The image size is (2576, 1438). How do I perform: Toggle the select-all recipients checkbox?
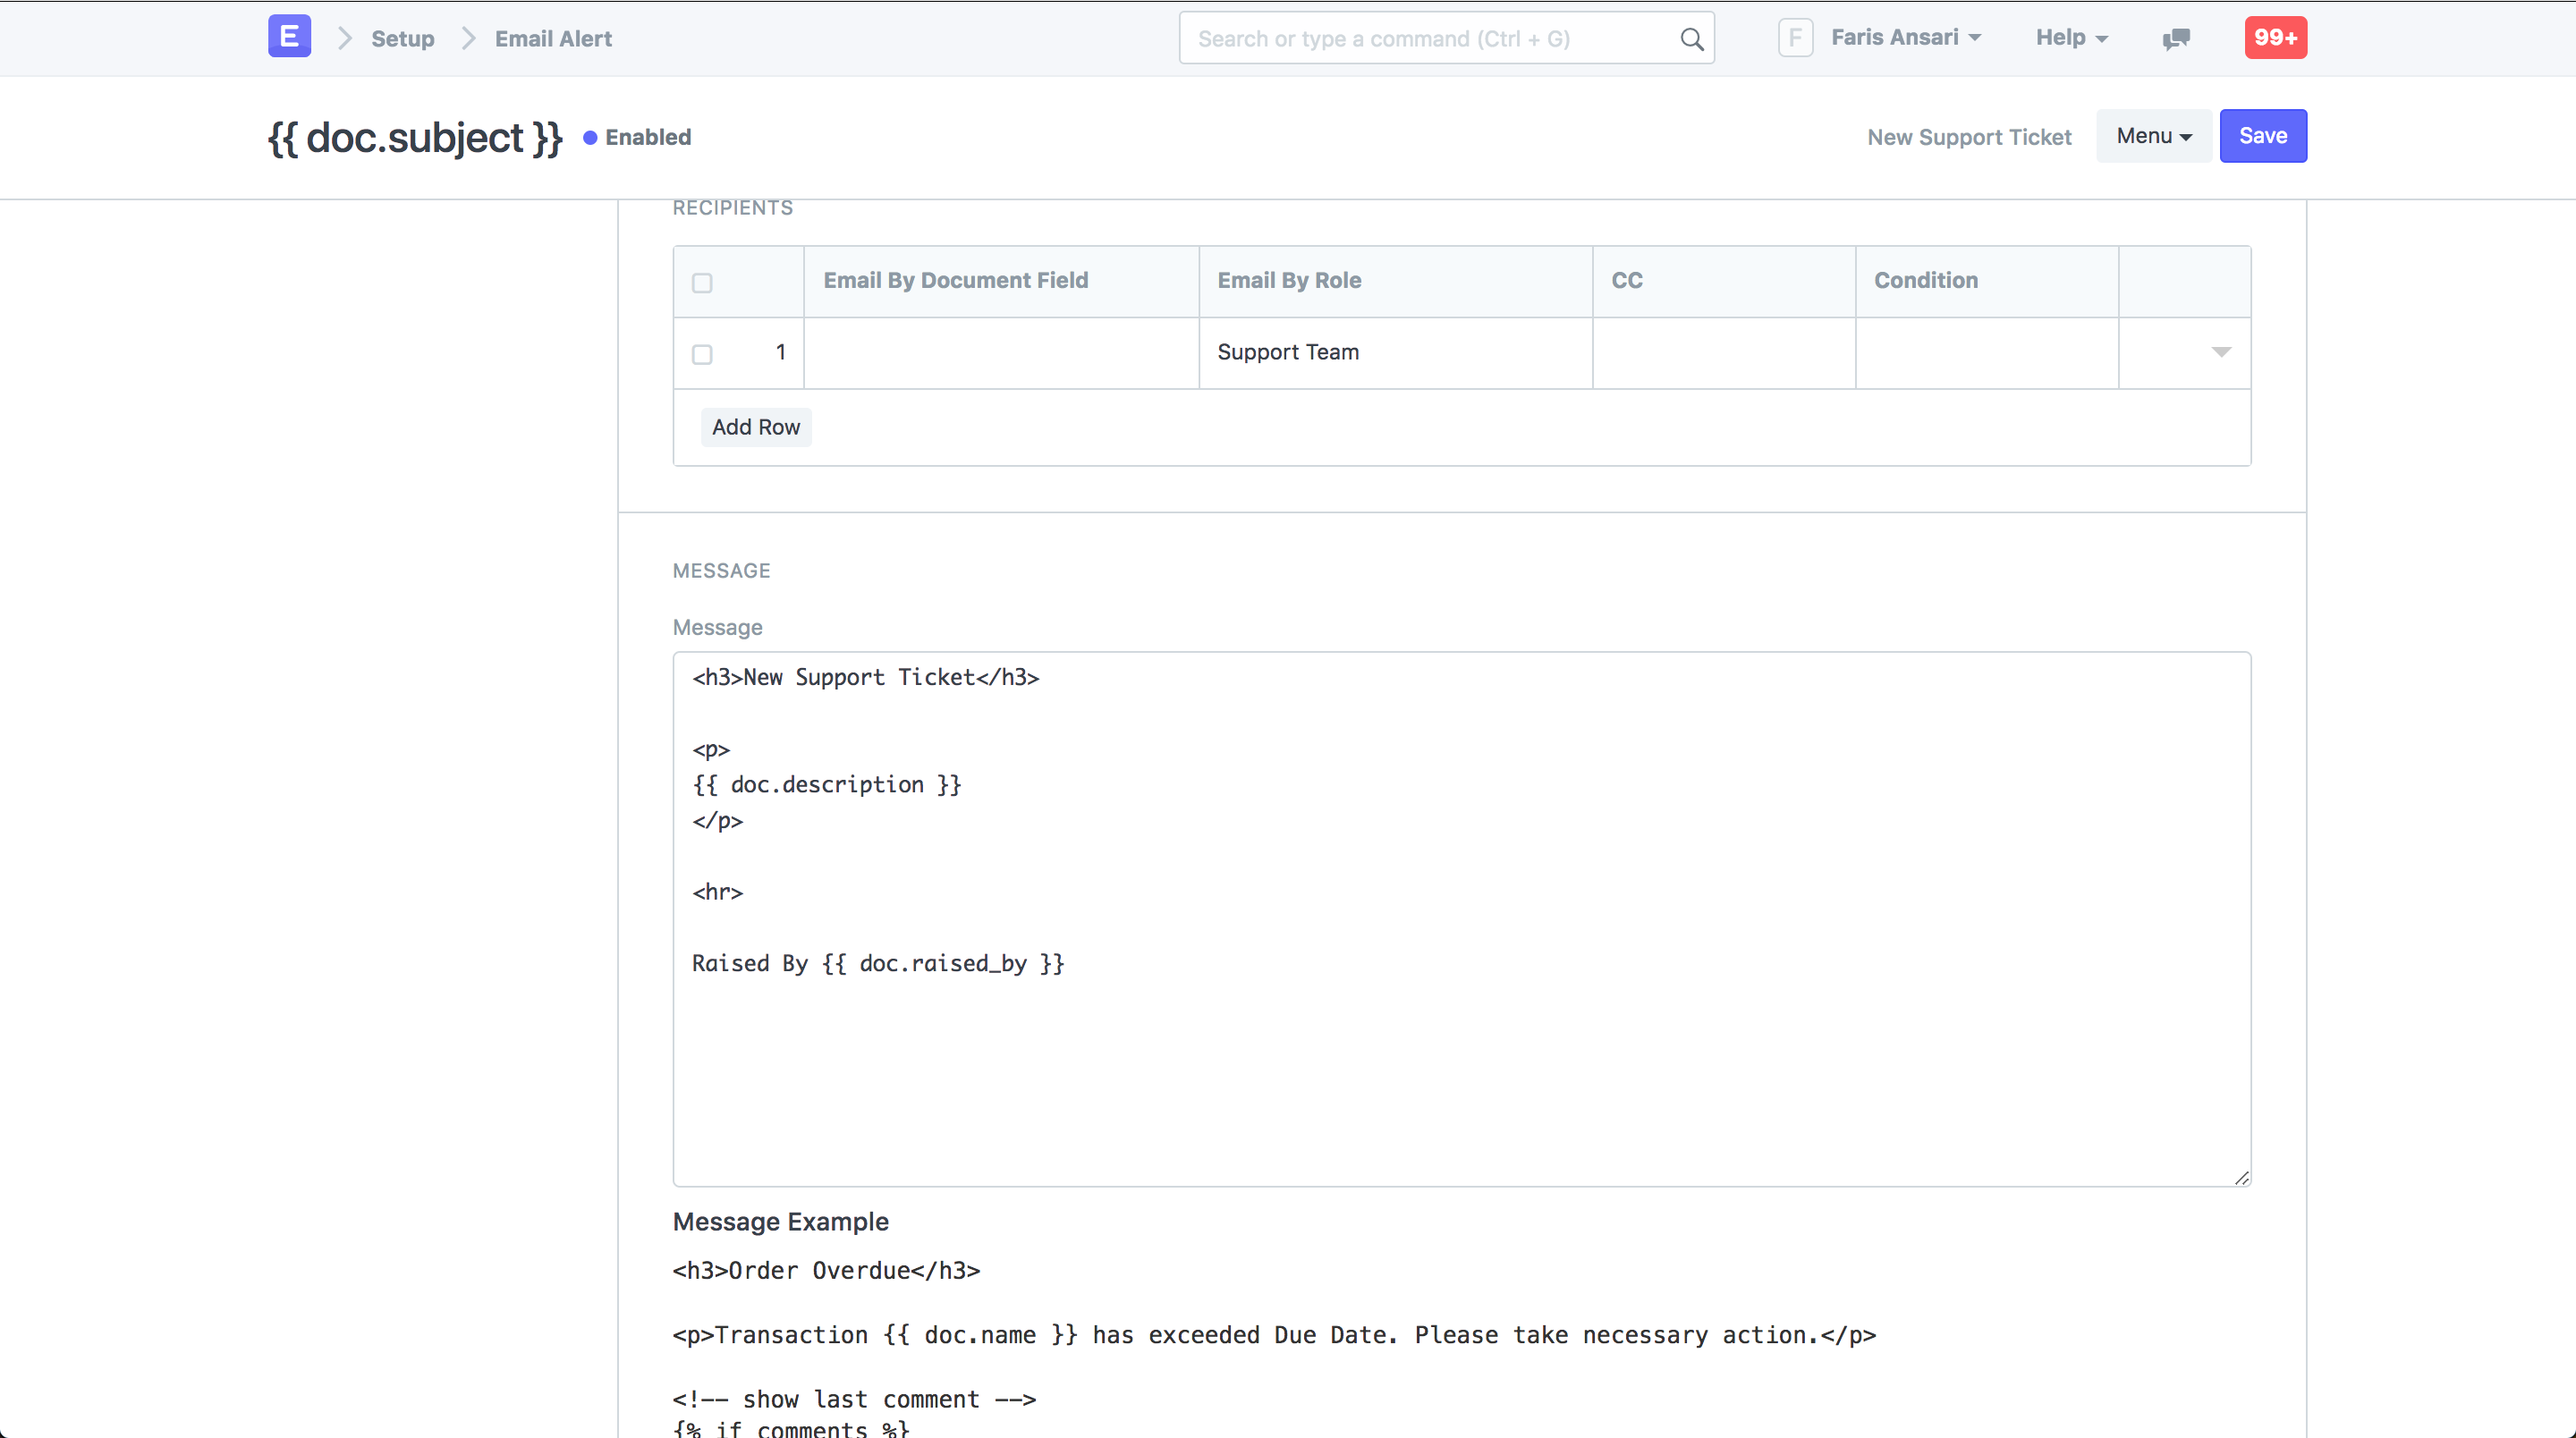point(702,283)
